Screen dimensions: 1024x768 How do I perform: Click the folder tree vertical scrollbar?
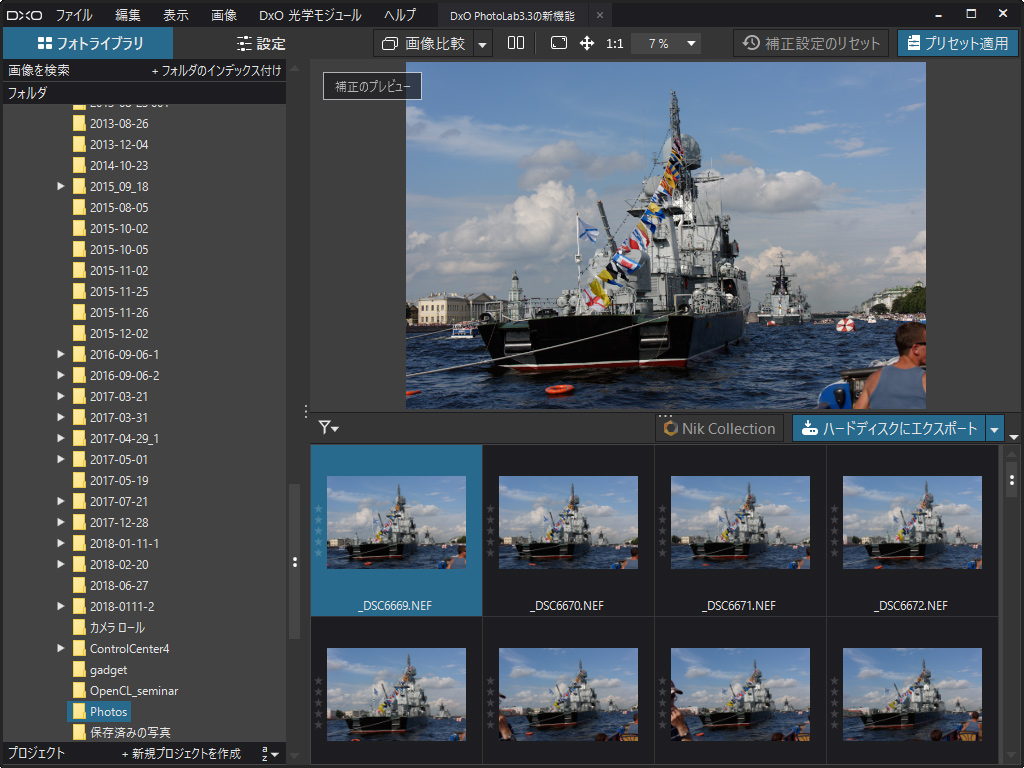click(x=294, y=560)
